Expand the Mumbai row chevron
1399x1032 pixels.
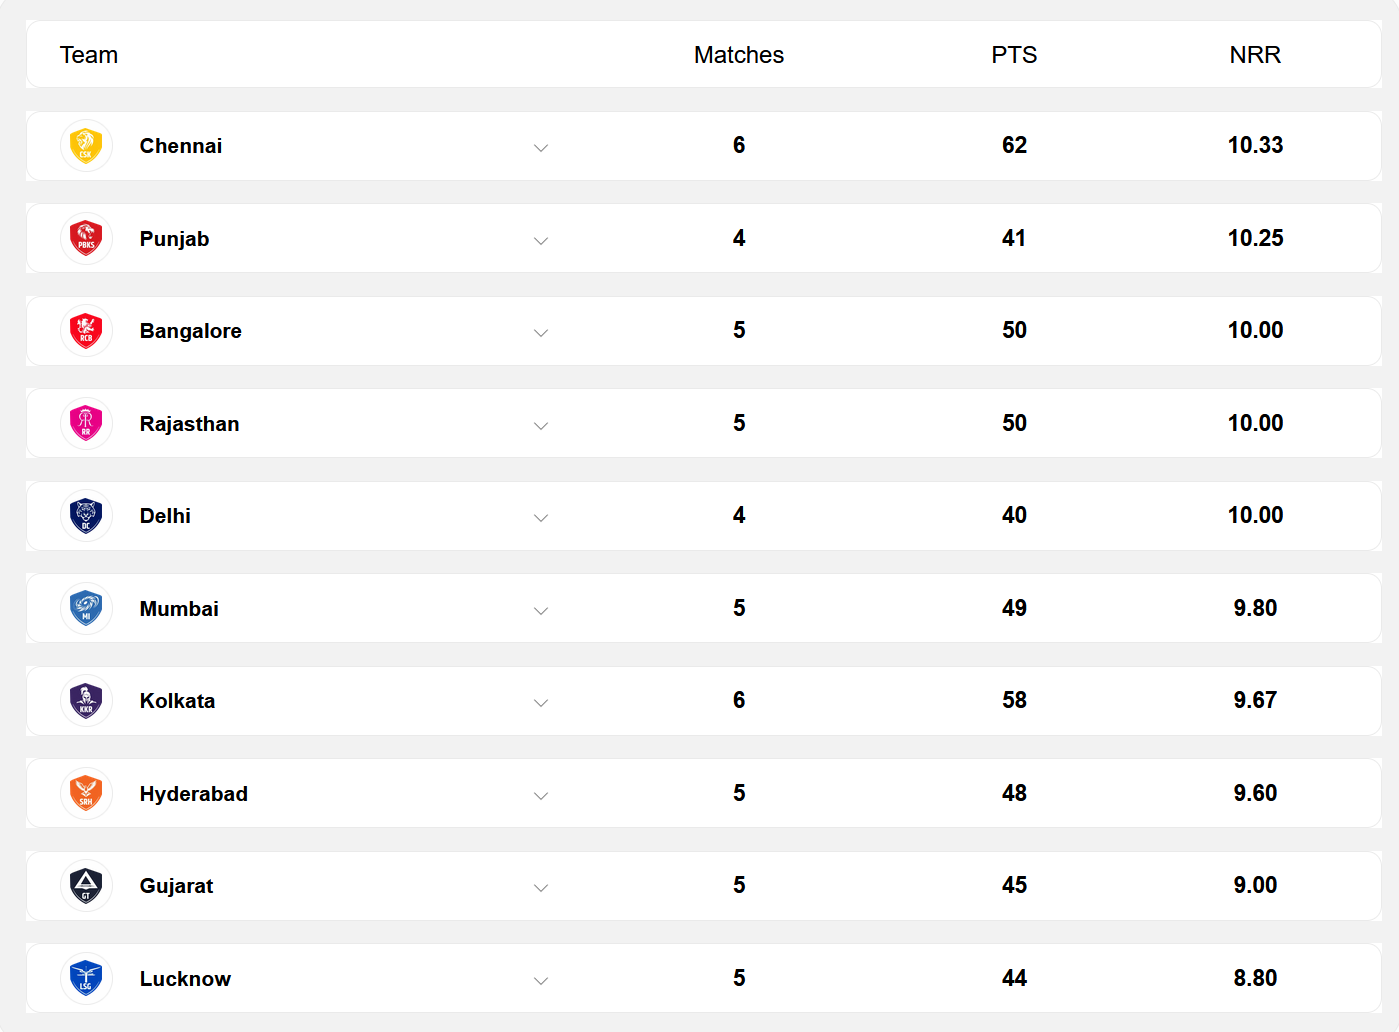(541, 611)
